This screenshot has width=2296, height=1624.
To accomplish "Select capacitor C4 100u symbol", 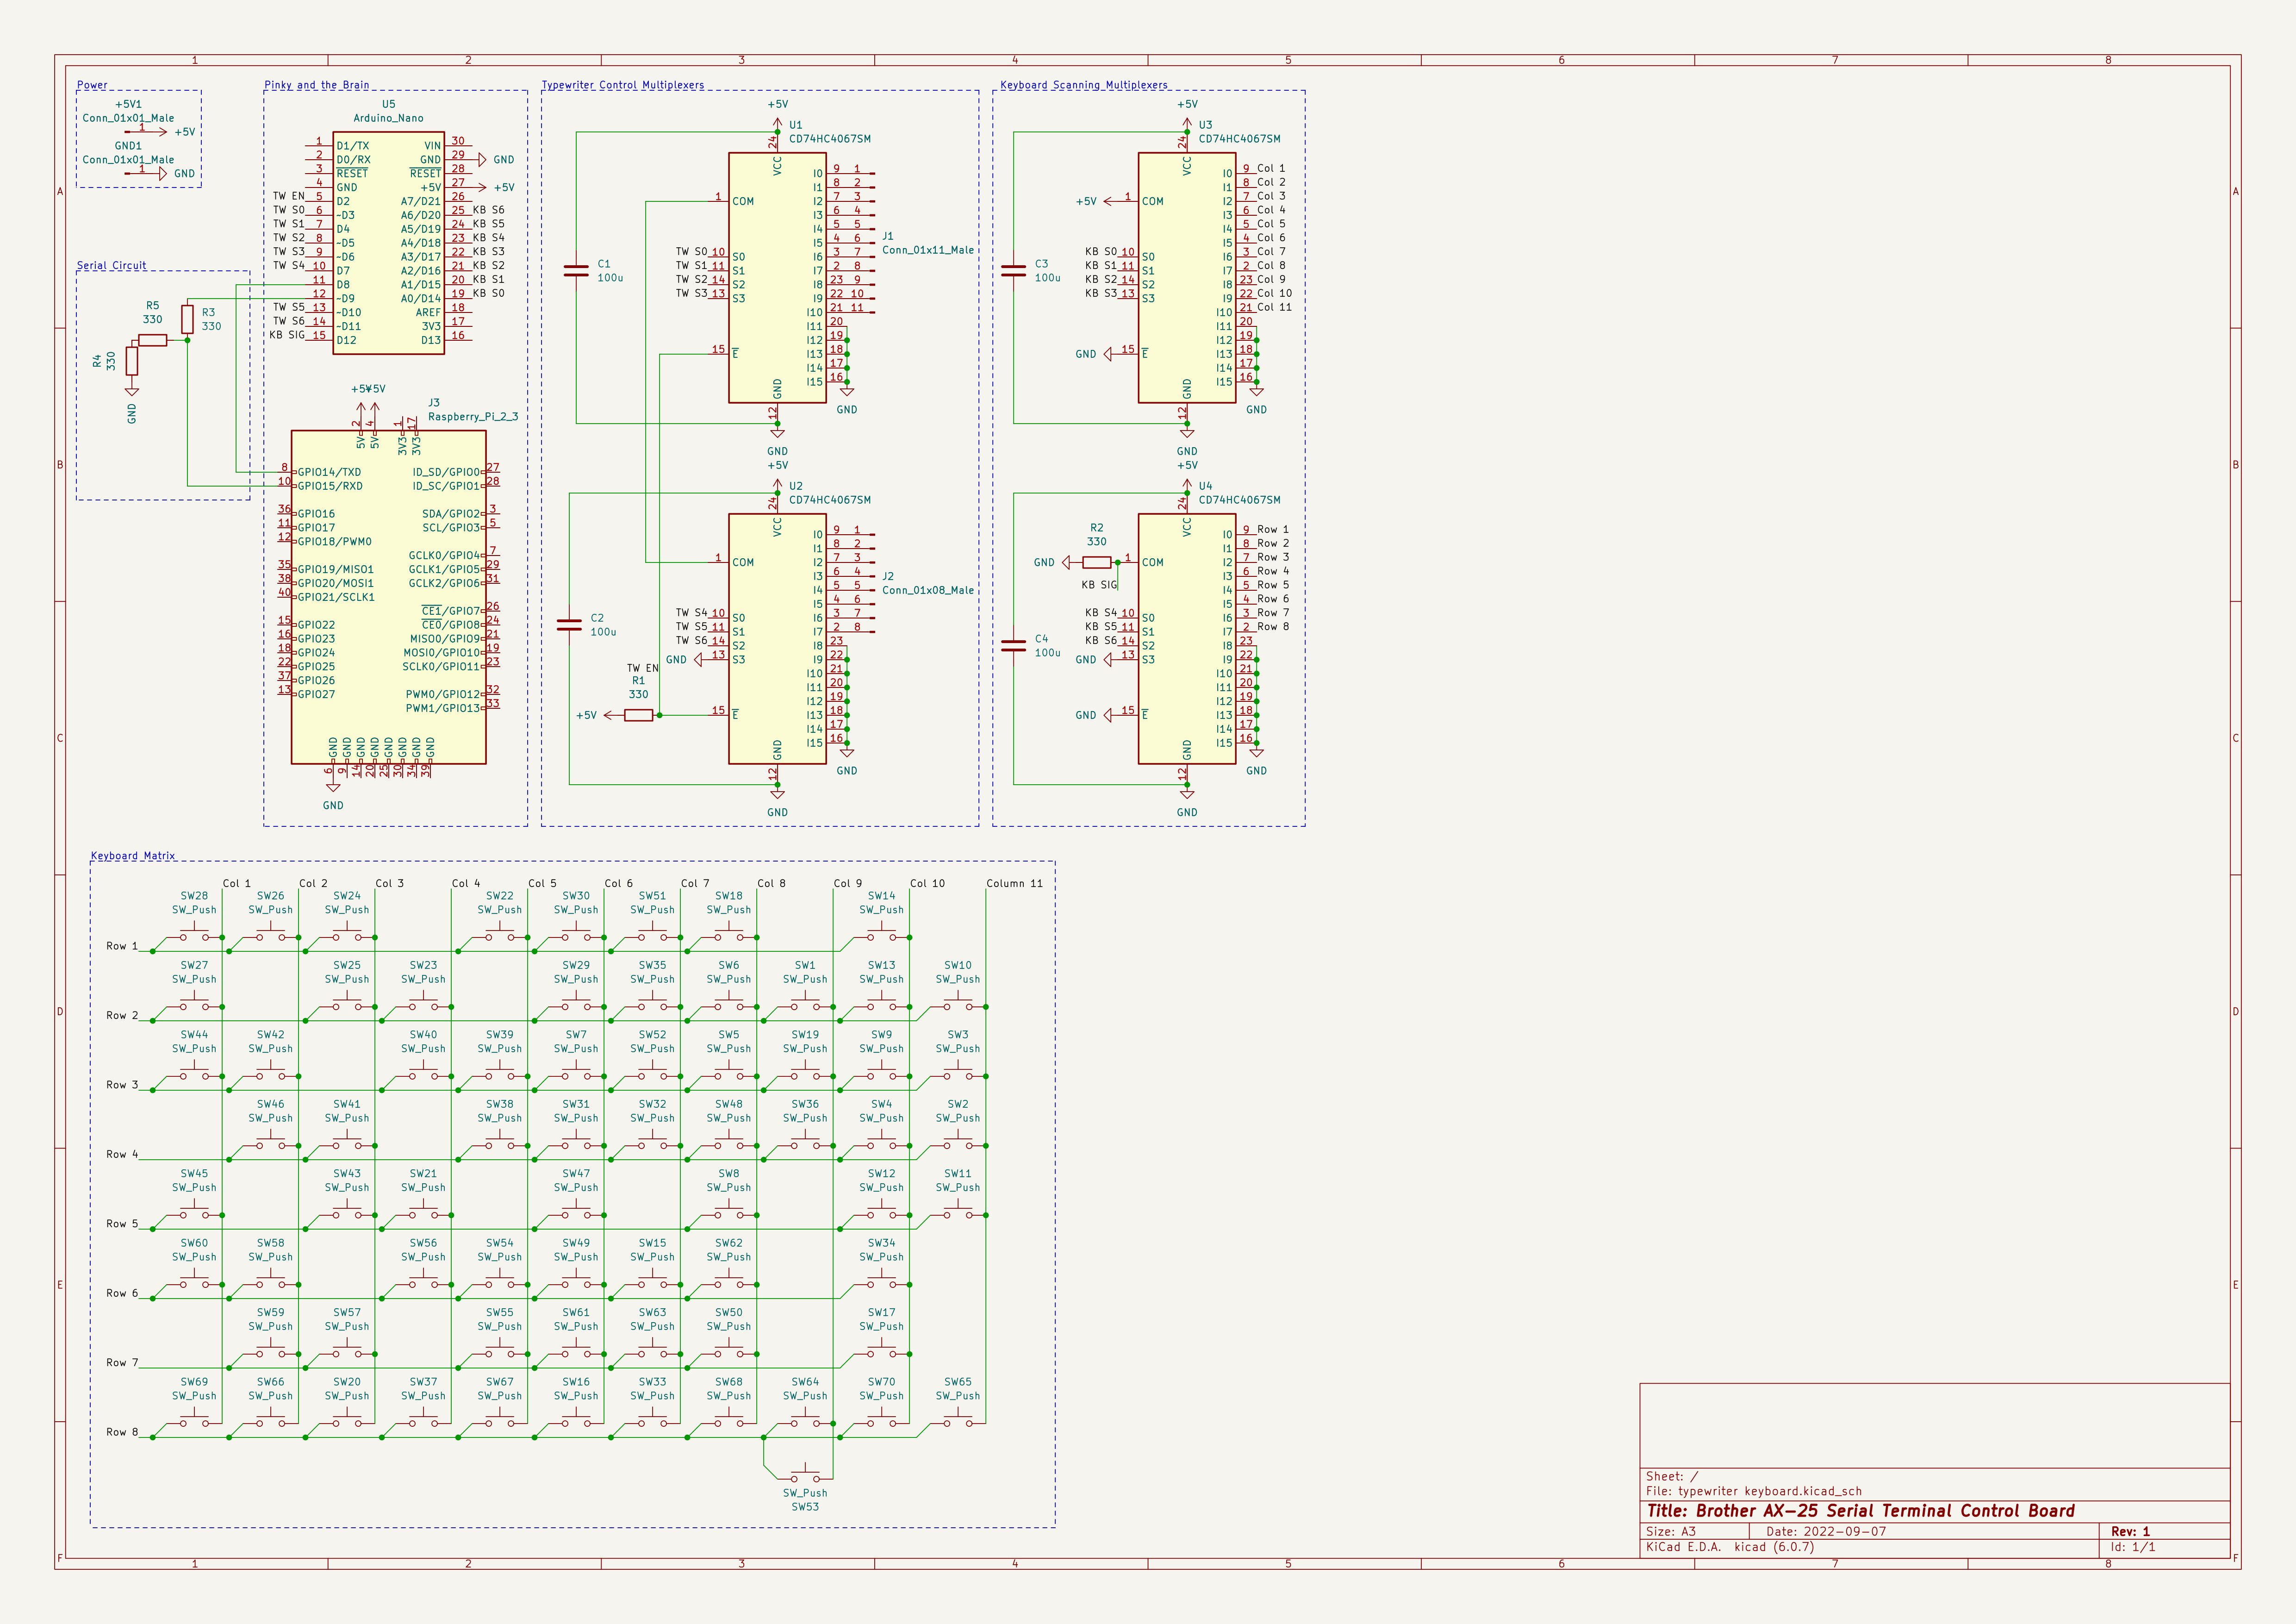I will [x=1013, y=646].
